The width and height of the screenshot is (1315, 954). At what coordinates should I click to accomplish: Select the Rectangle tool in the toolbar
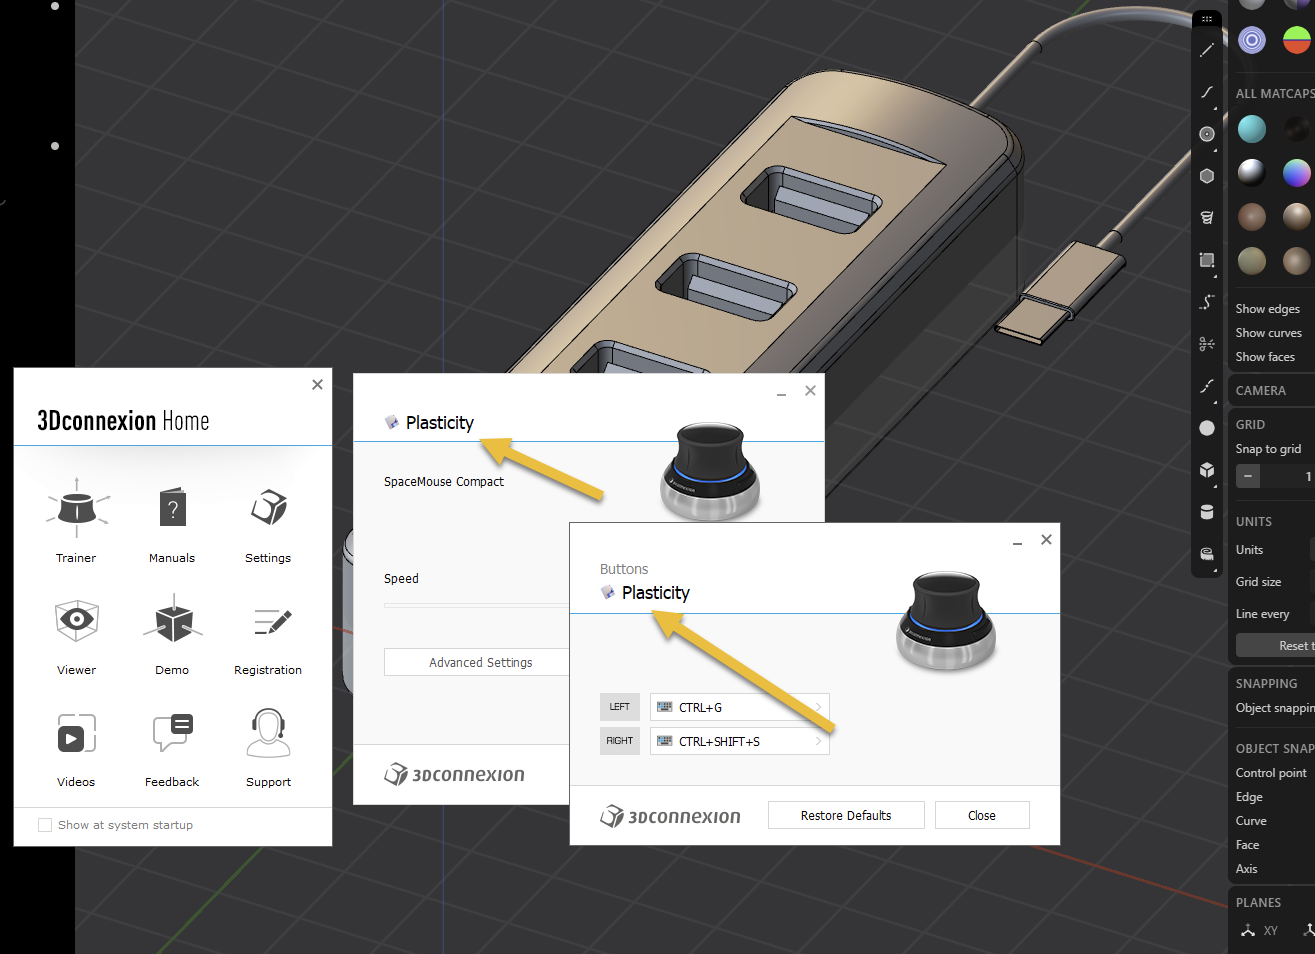(x=1206, y=261)
